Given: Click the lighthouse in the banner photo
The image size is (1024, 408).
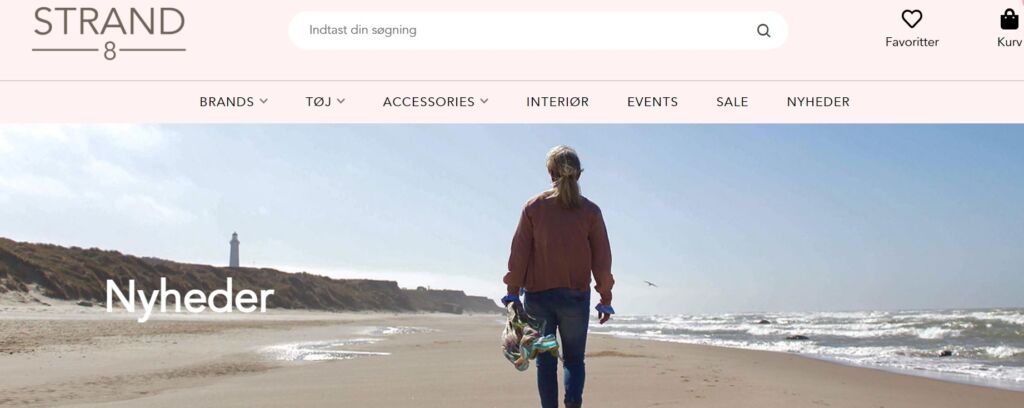Looking at the screenshot, I should 234,249.
